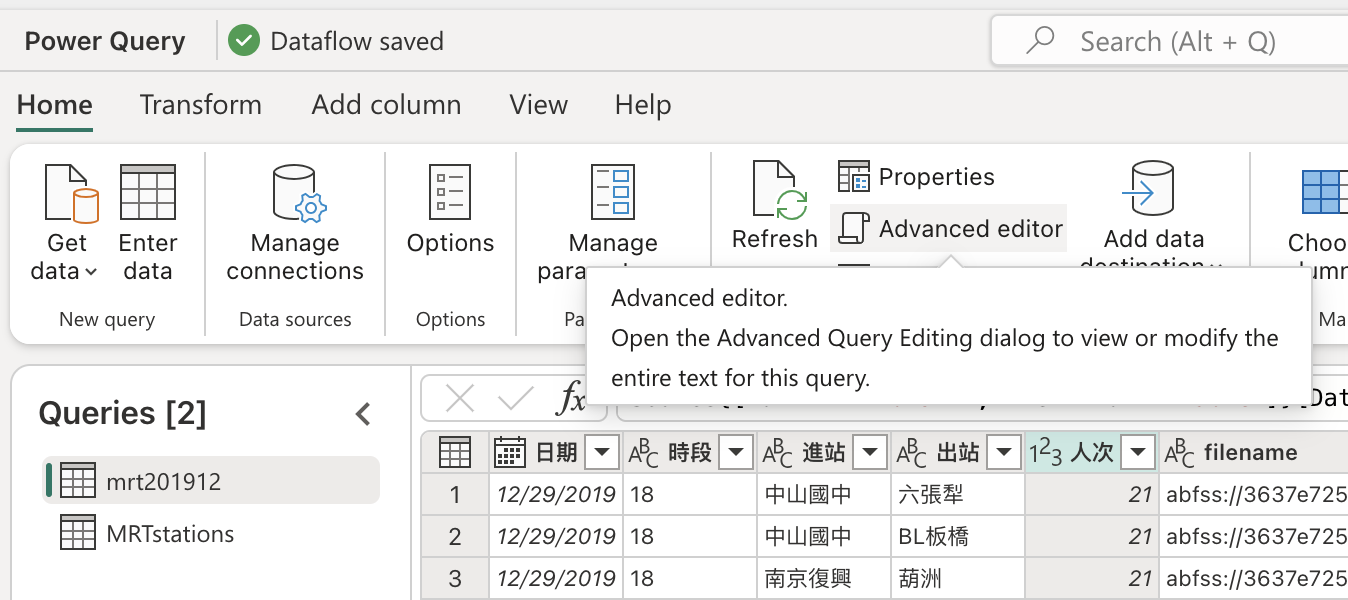The height and width of the screenshot is (600, 1348).
Task: Click the BL板橋 cell
Action: [957, 536]
